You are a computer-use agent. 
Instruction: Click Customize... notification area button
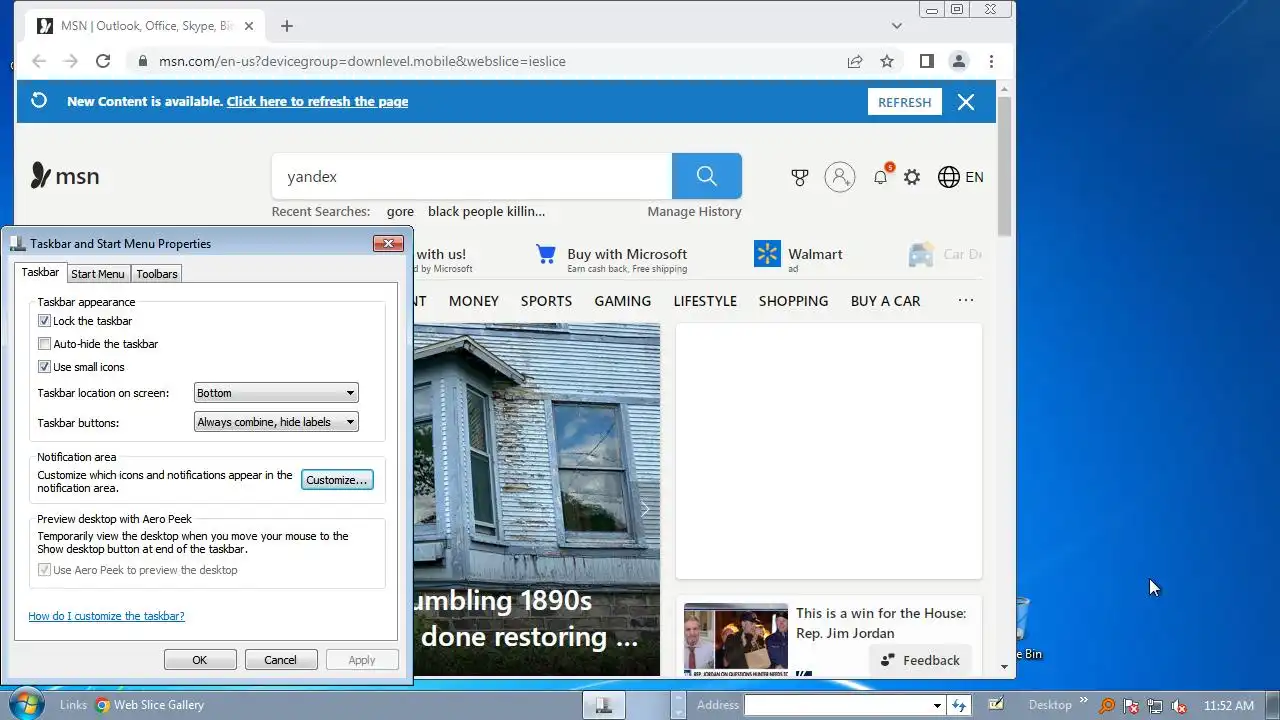coord(337,480)
